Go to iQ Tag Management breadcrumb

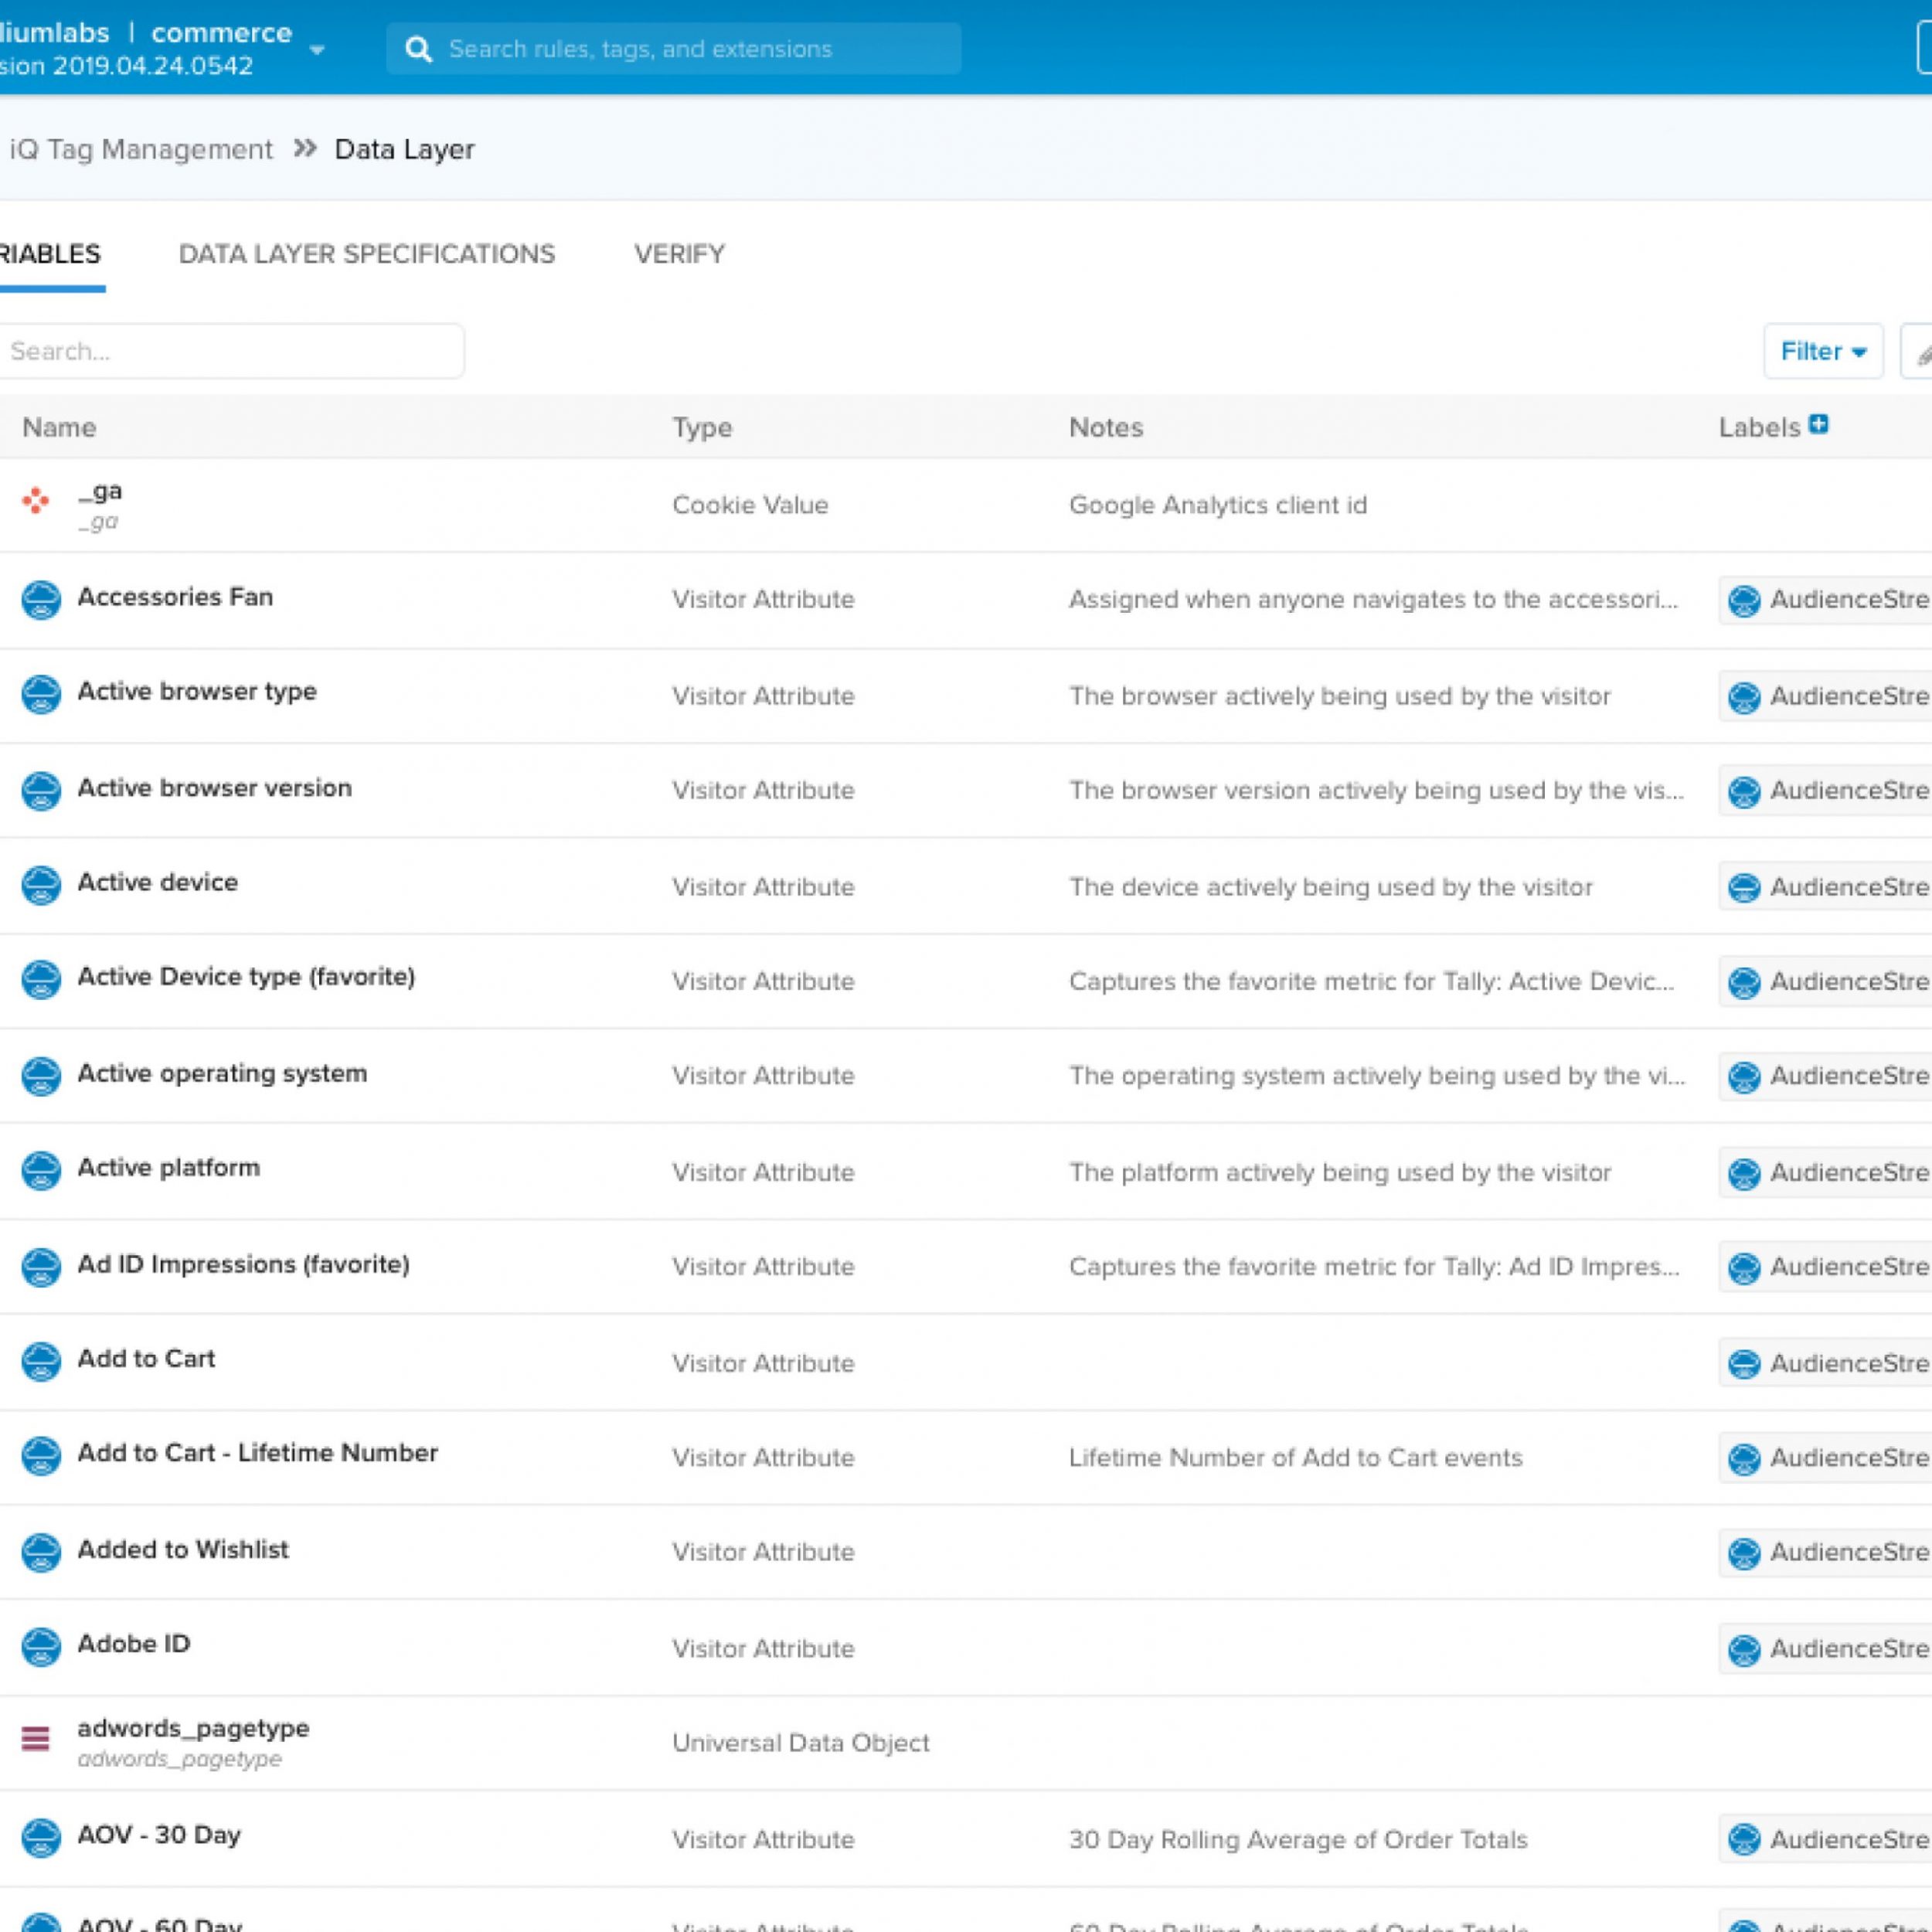coord(140,149)
